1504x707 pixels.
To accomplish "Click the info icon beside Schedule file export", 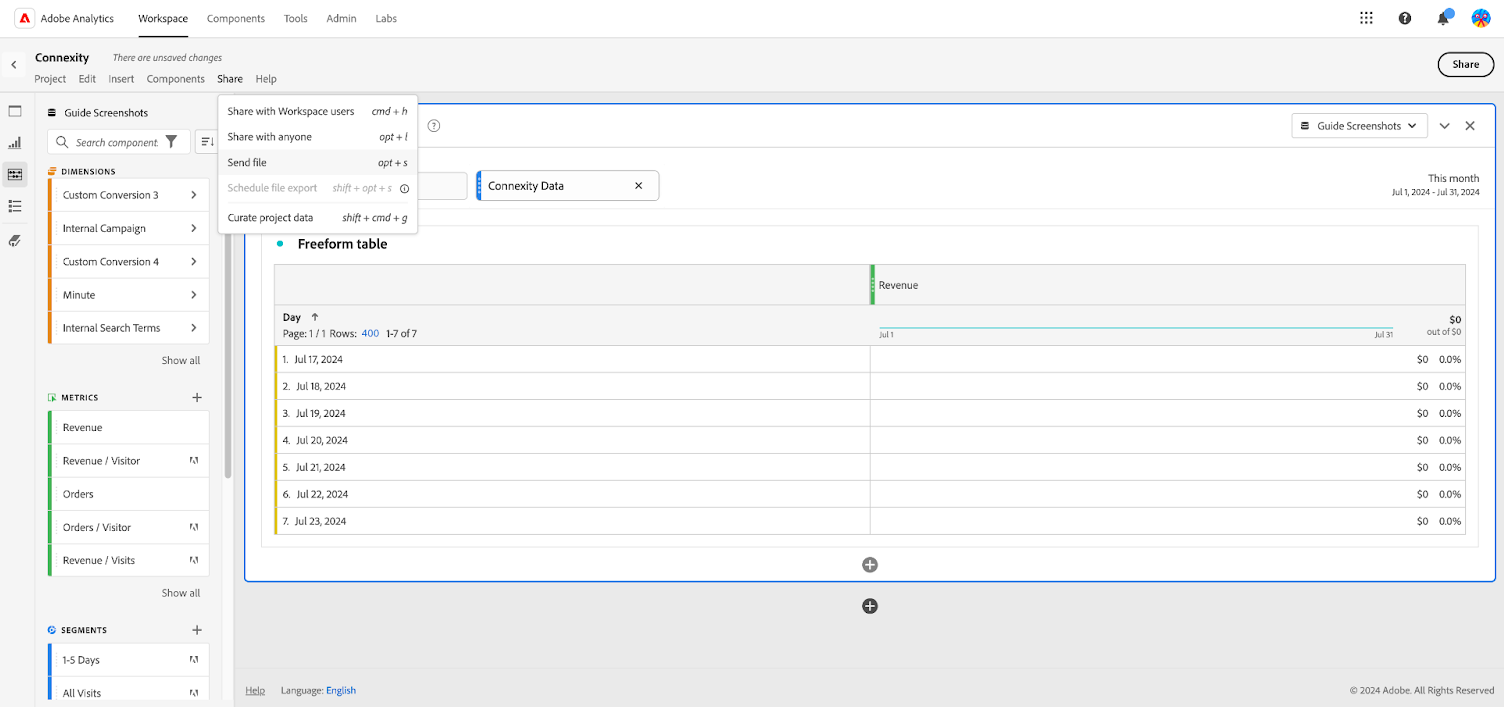I will click(404, 188).
